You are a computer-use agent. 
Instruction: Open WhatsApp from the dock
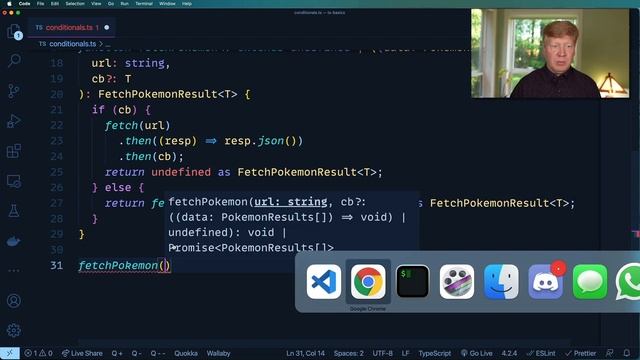629,282
